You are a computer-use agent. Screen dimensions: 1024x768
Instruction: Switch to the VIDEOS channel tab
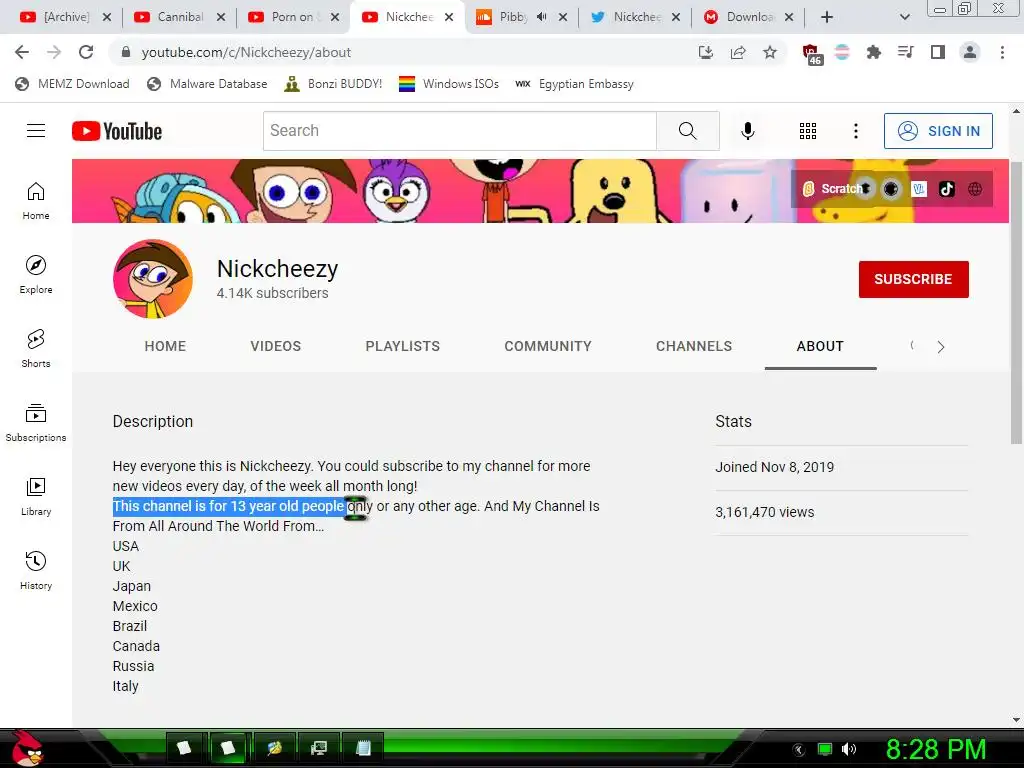coord(276,346)
